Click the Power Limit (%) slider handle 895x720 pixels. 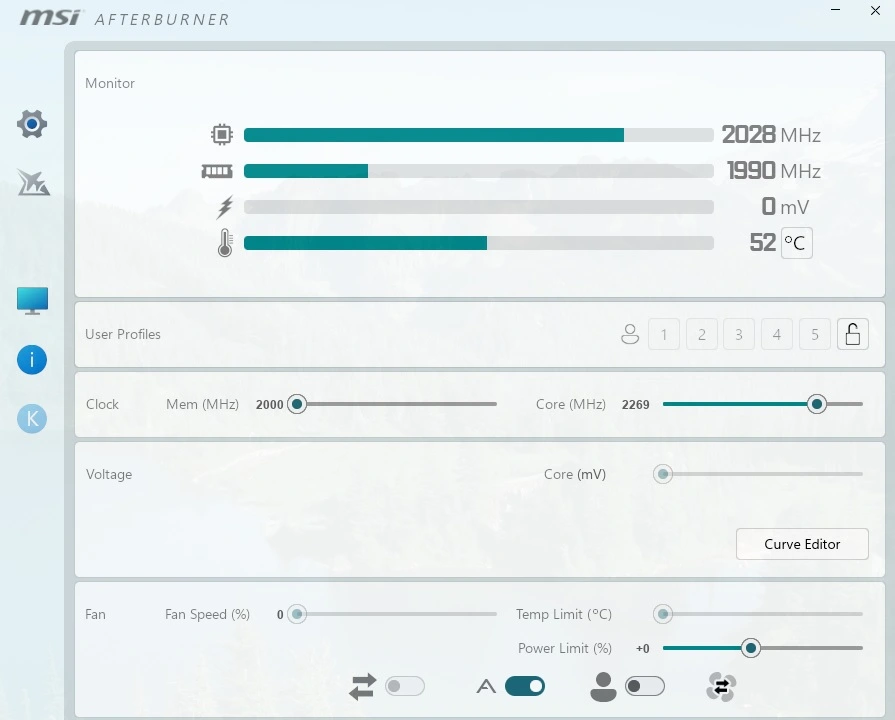pyautogui.click(x=751, y=648)
